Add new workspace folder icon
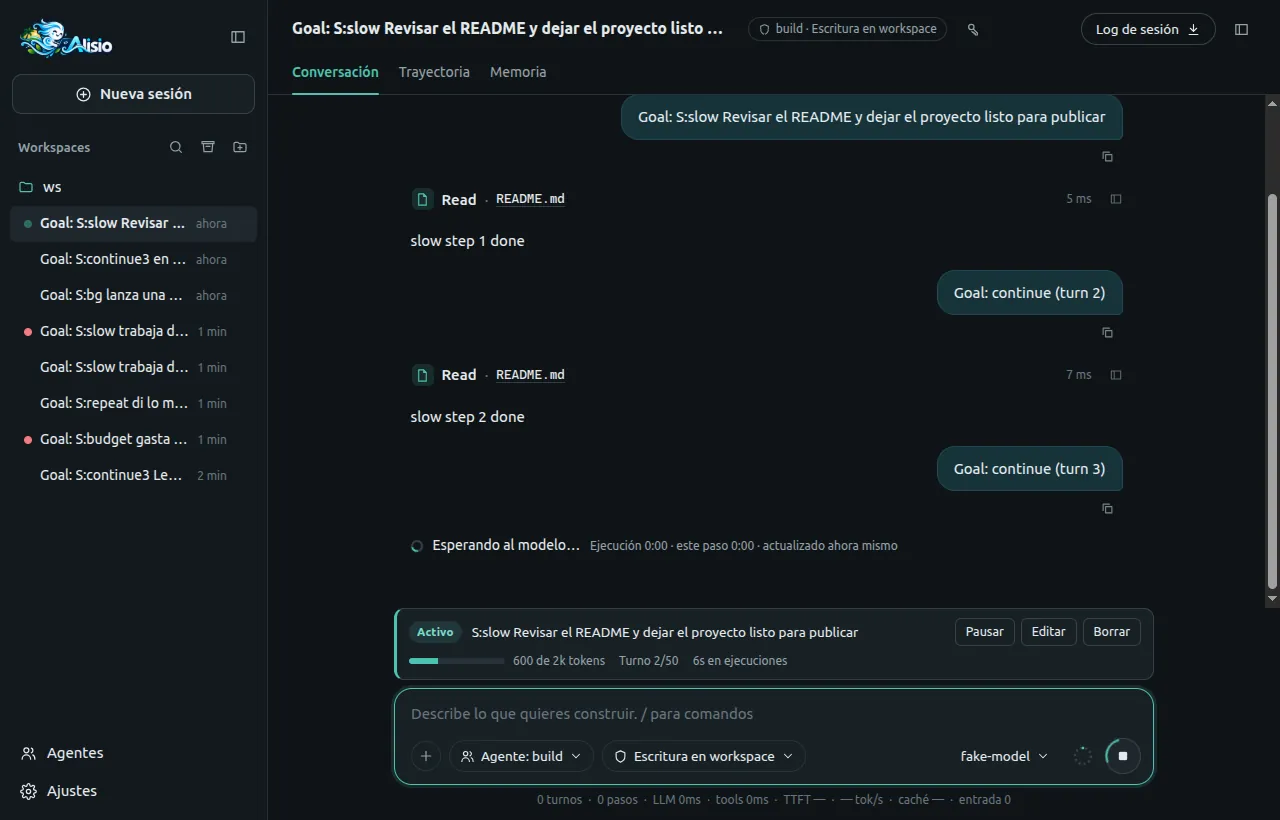Viewport: 1280px width, 820px height. [x=240, y=147]
